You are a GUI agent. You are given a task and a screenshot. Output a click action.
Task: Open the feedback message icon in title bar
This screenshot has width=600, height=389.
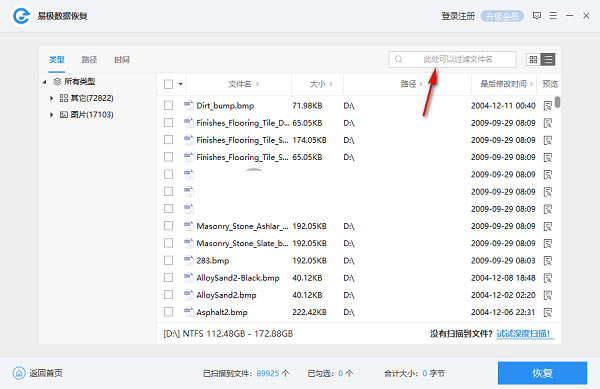click(x=536, y=16)
